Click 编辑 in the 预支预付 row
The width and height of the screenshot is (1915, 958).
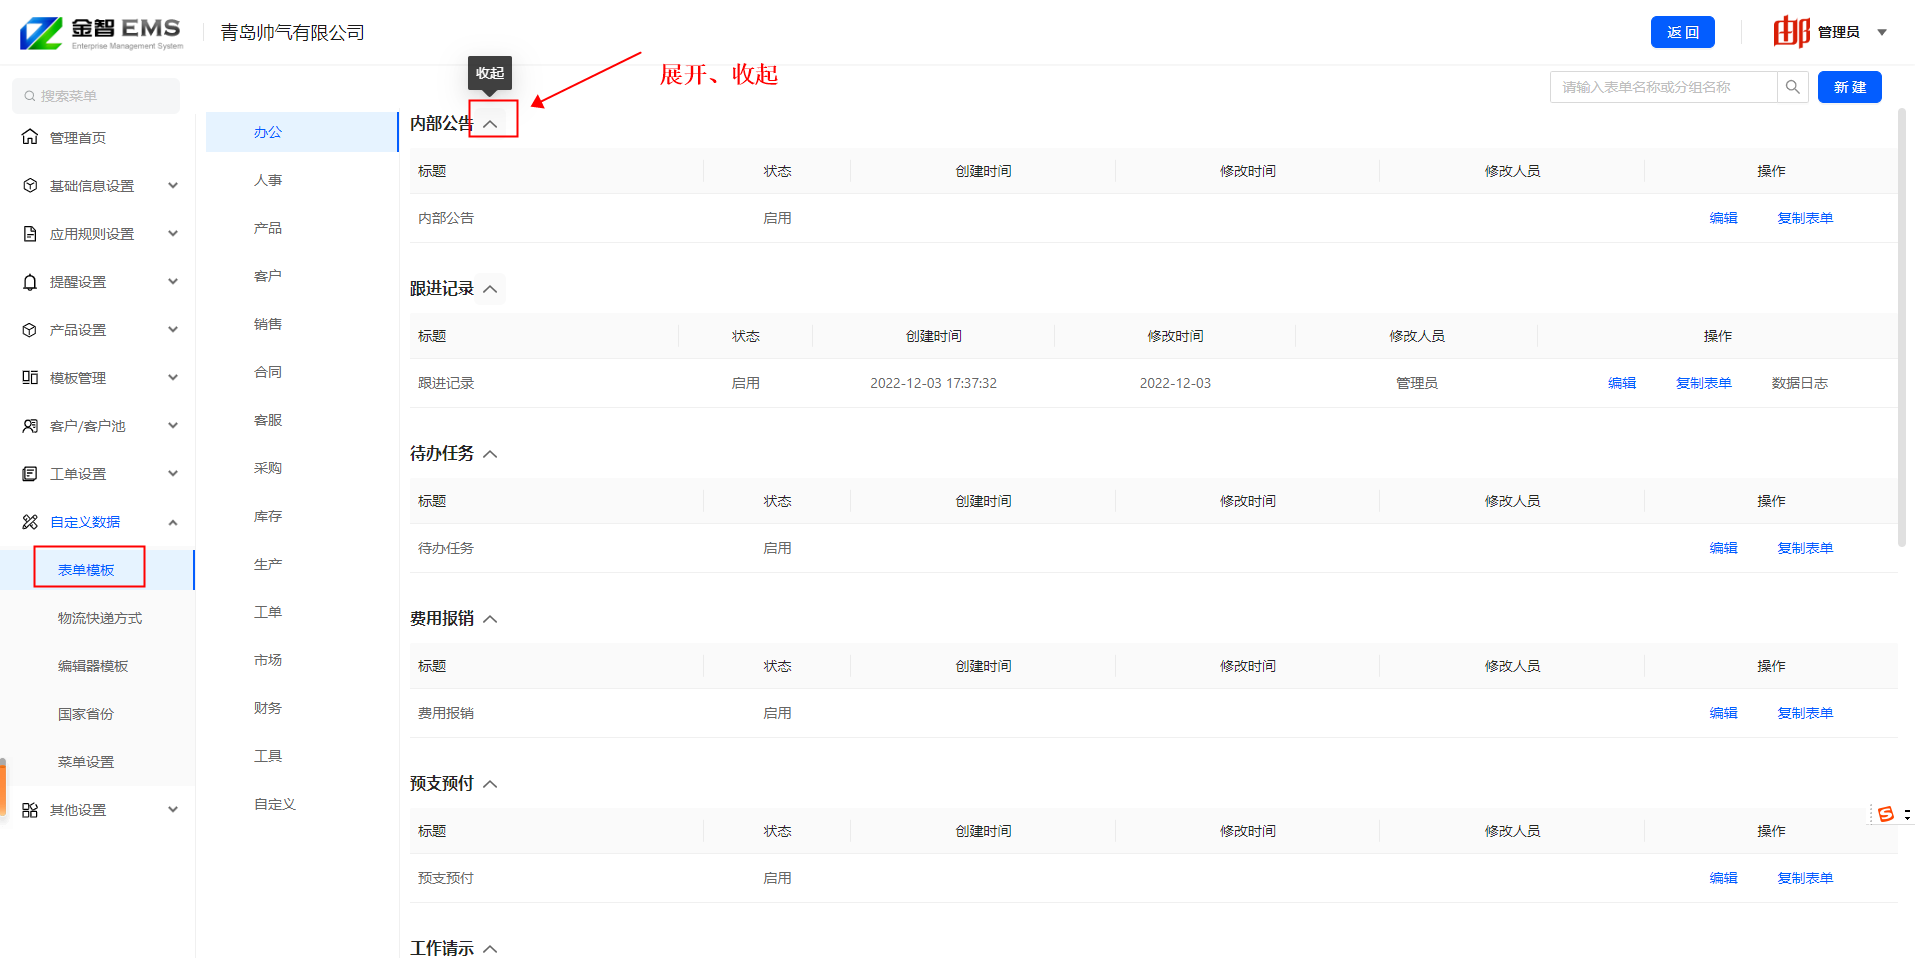pos(1723,878)
